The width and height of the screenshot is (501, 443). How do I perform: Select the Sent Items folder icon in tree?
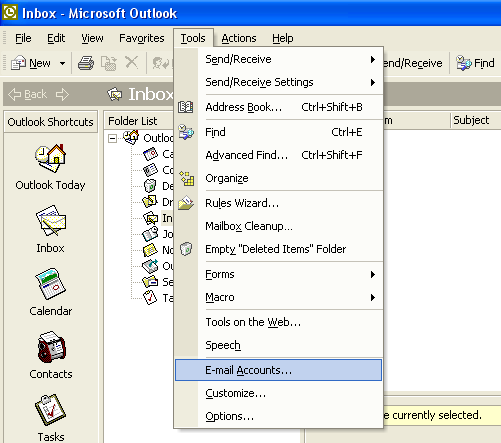150,282
